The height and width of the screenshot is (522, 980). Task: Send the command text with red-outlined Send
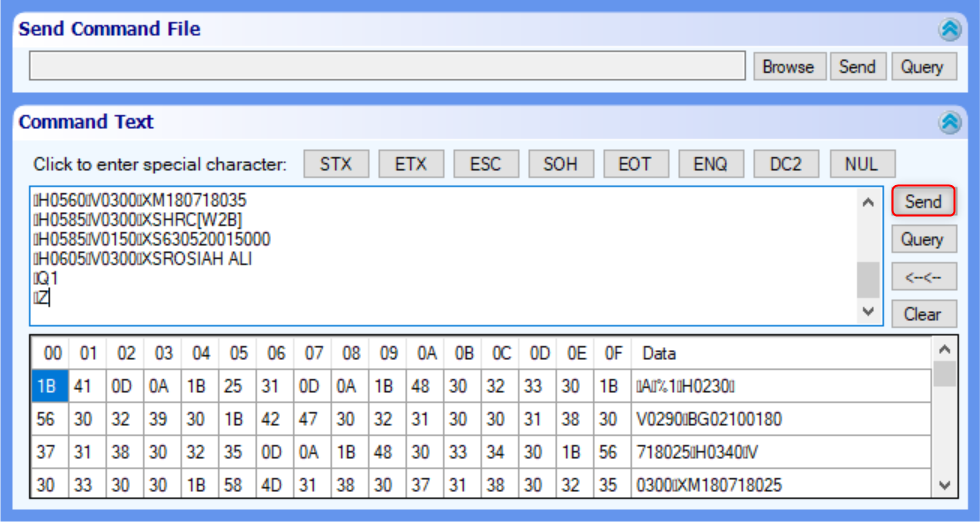(x=923, y=201)
